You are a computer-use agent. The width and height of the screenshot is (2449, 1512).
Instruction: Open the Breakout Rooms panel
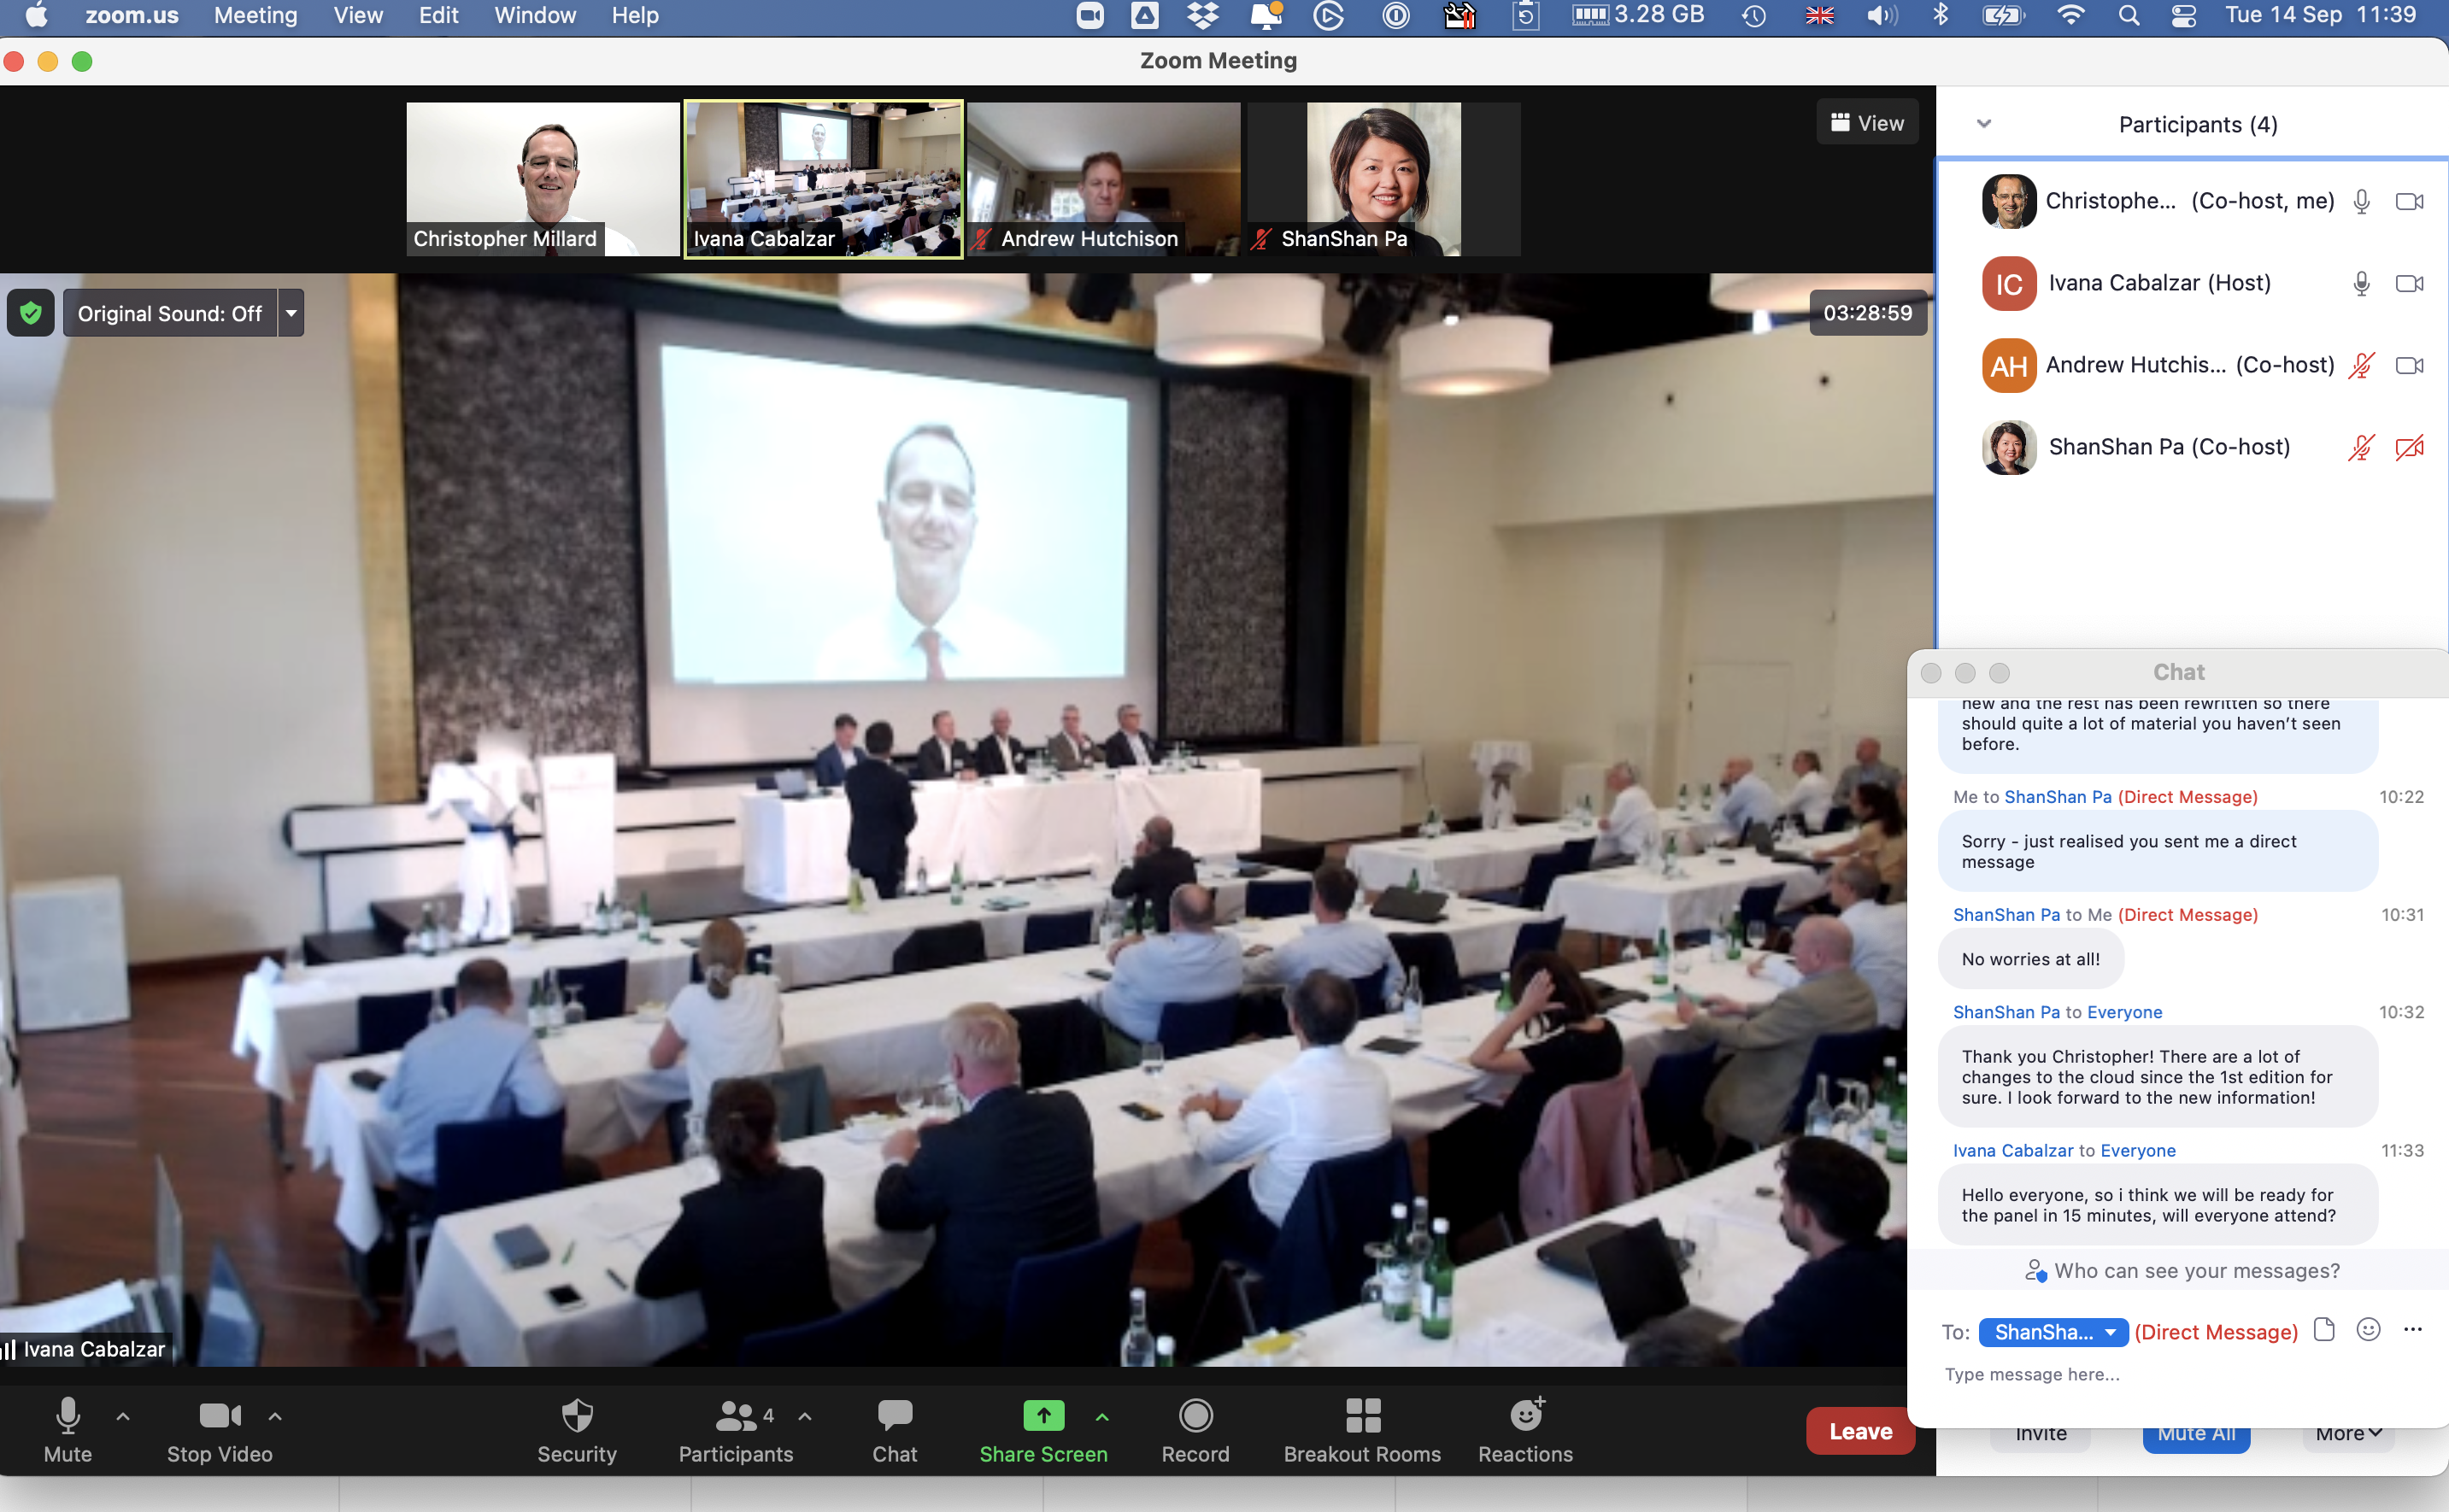click(x=1362, y=1417)
